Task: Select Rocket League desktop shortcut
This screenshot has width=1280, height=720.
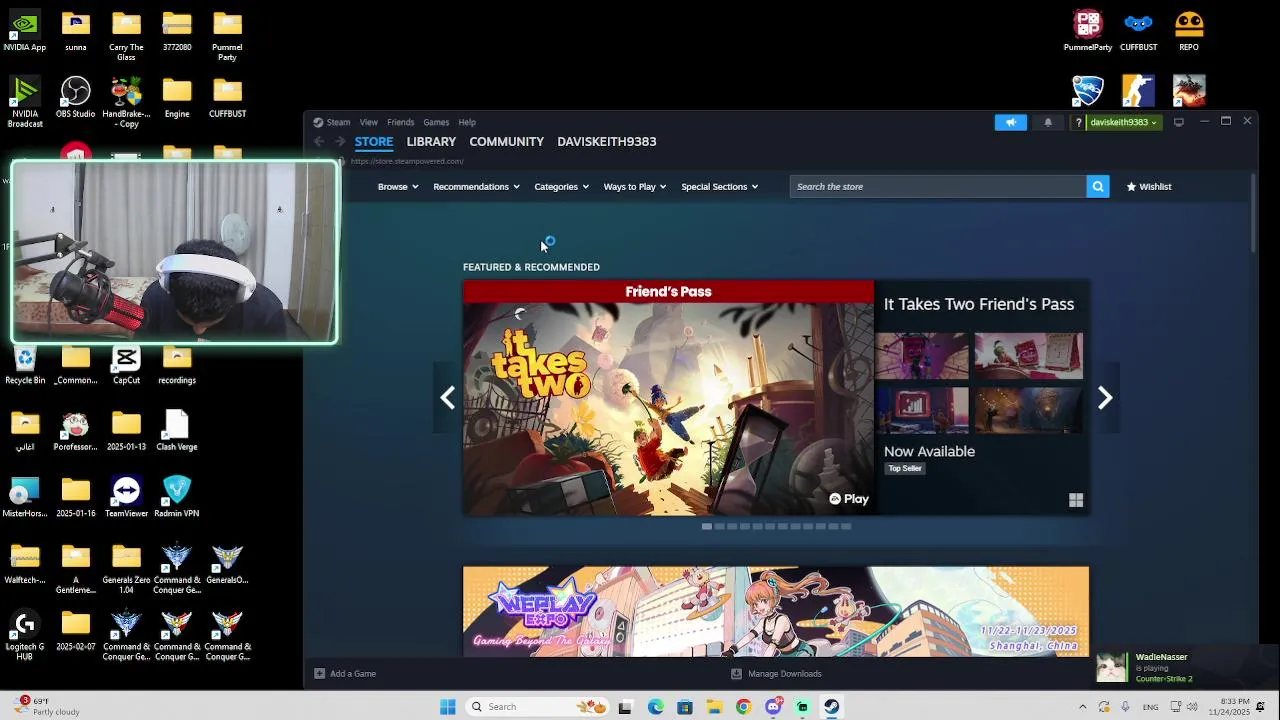Action: [1088, 91]
